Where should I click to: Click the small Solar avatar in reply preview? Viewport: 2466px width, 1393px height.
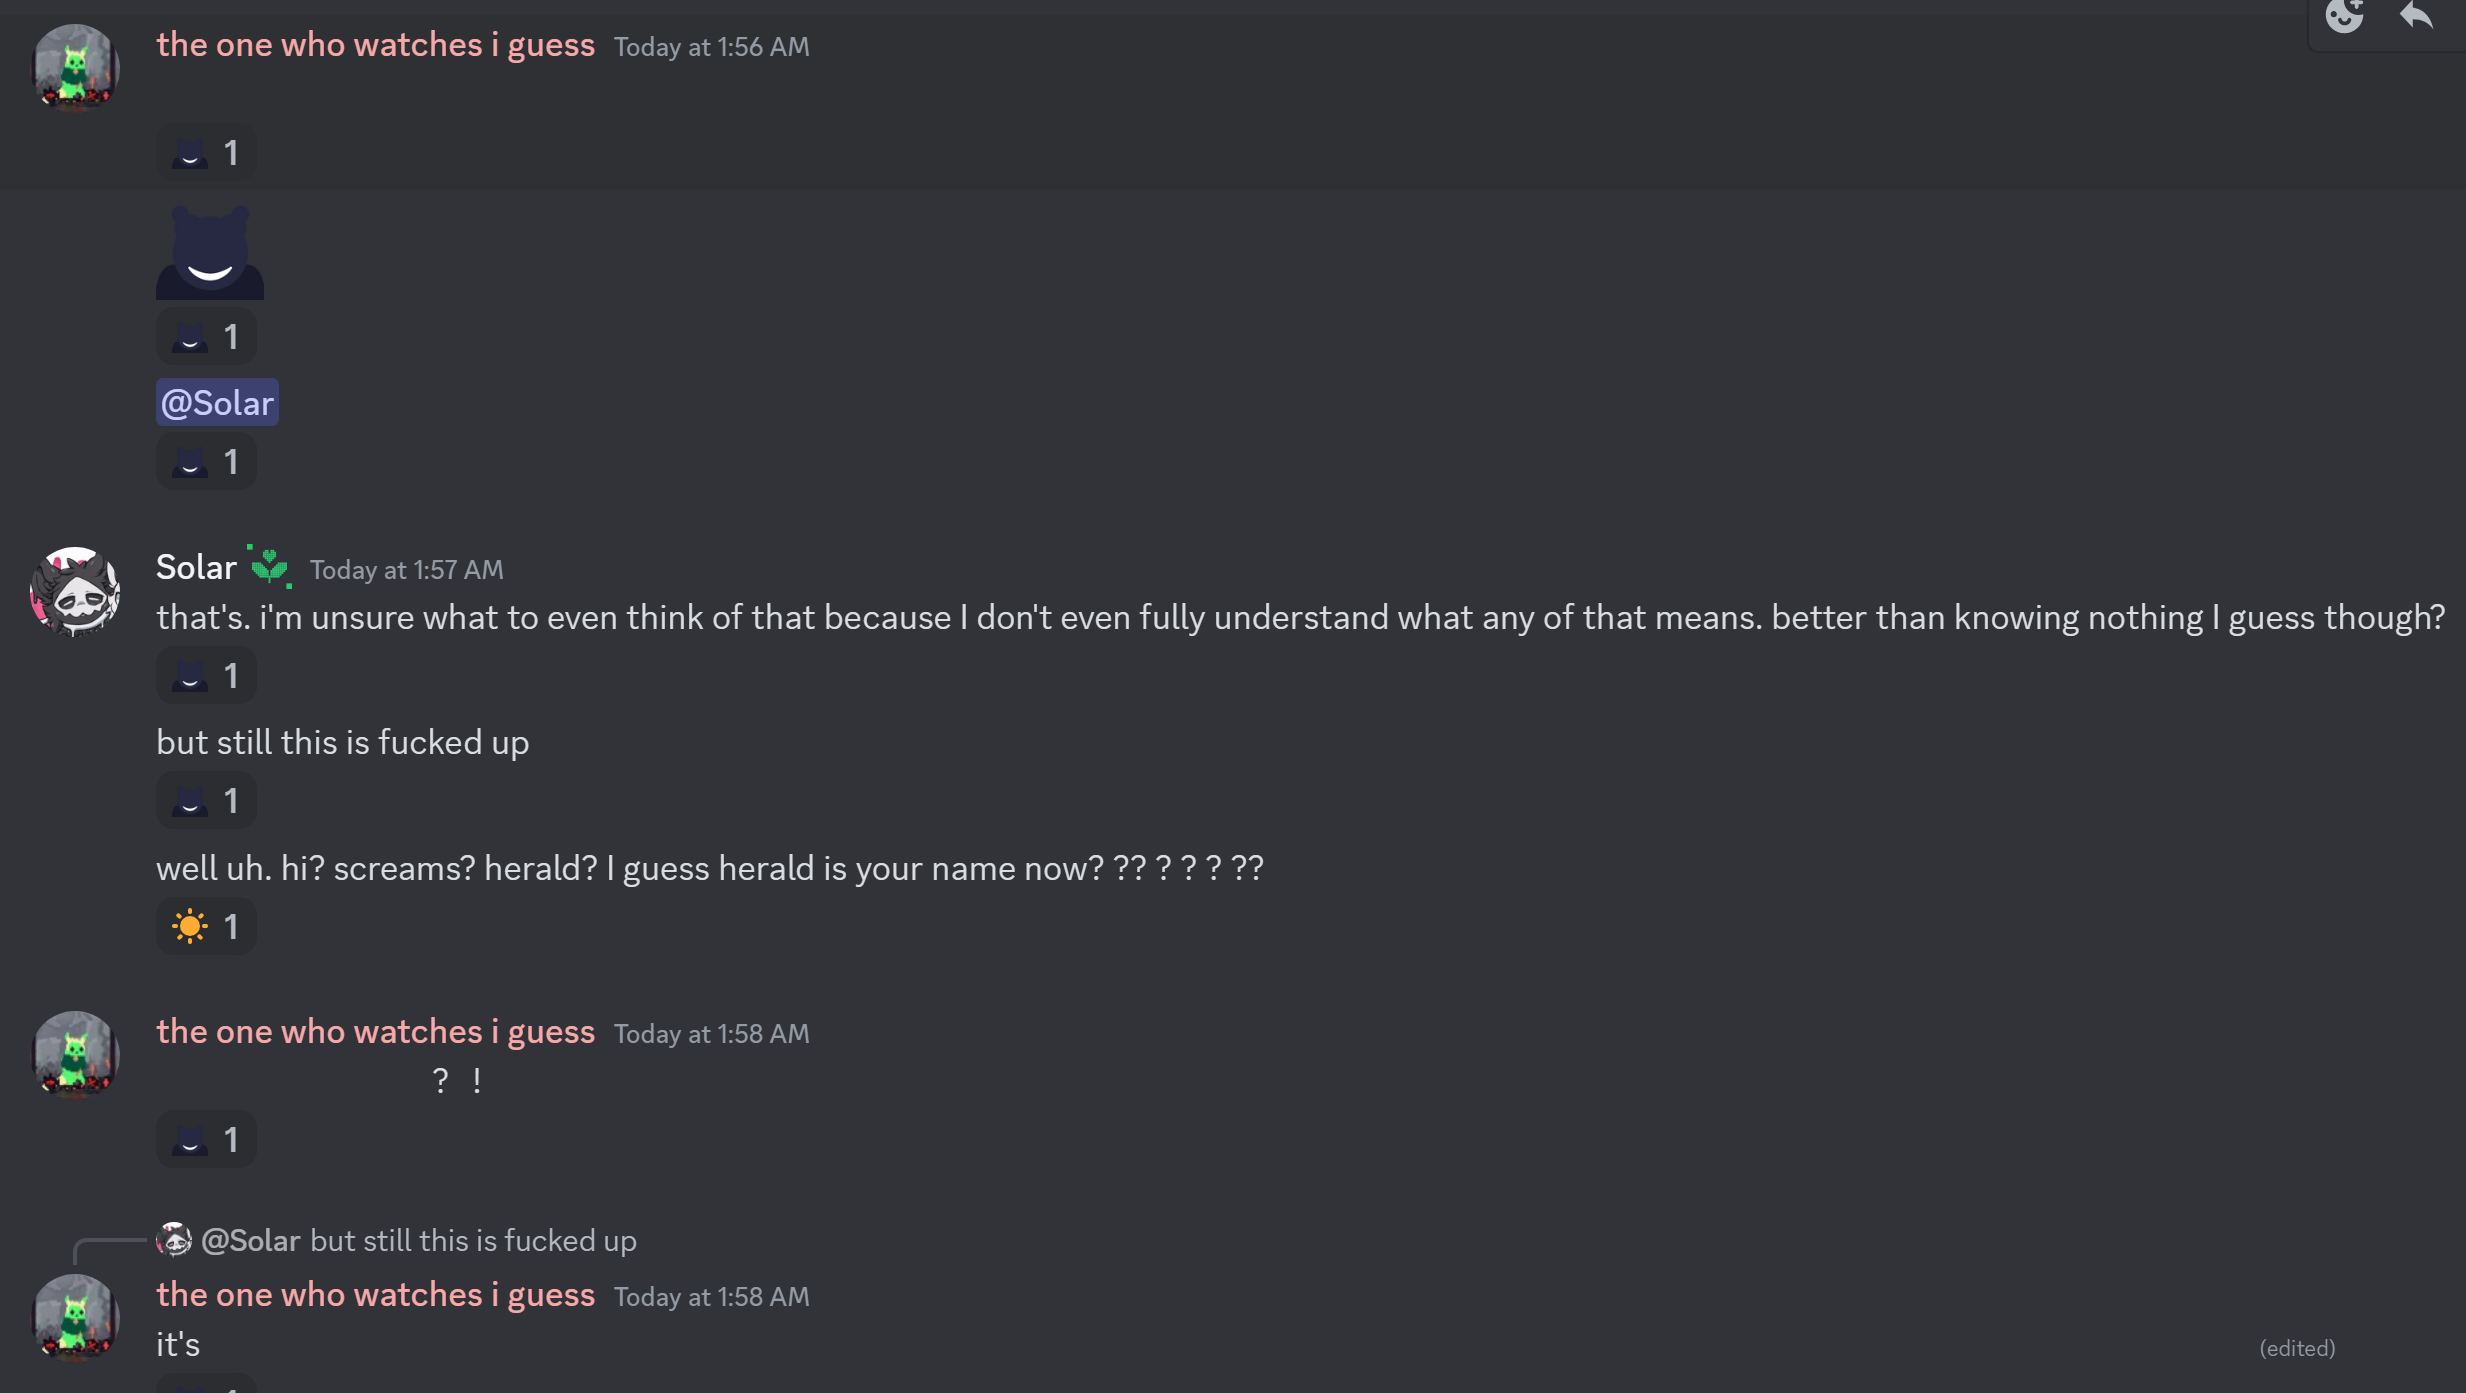tap(174, 1240)
